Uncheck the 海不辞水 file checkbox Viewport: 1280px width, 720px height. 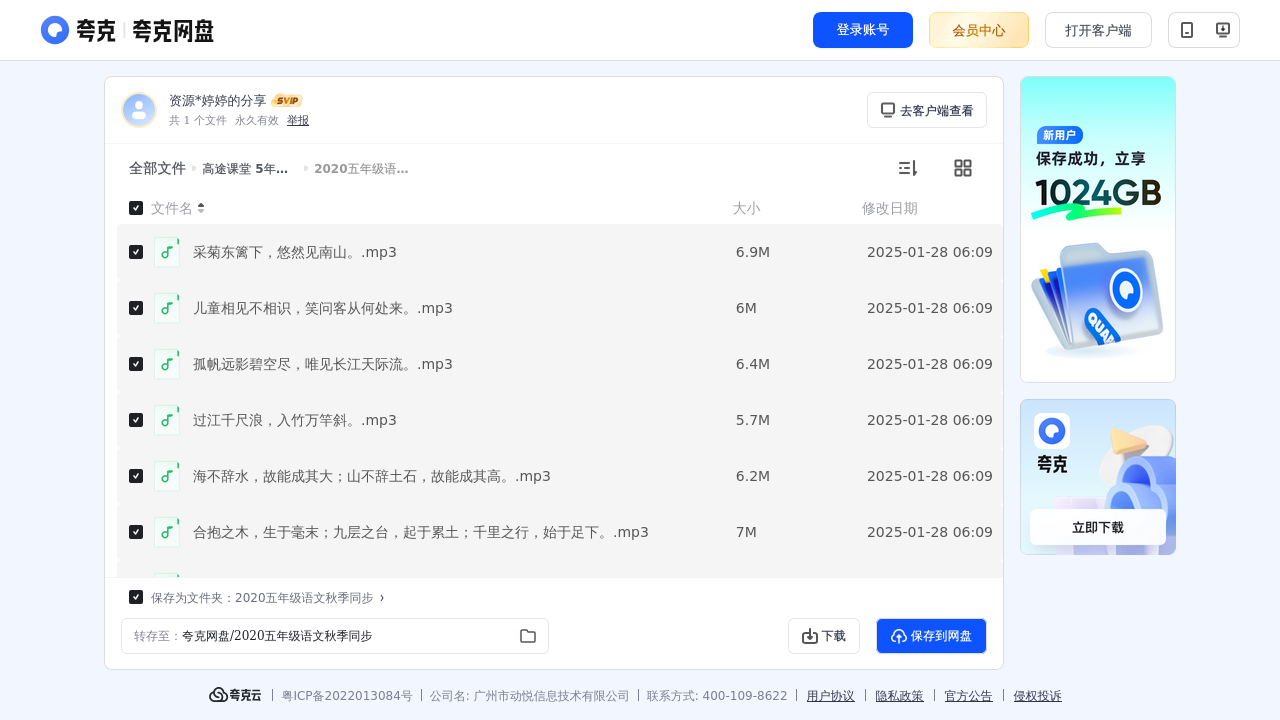[x=136, y=476]
